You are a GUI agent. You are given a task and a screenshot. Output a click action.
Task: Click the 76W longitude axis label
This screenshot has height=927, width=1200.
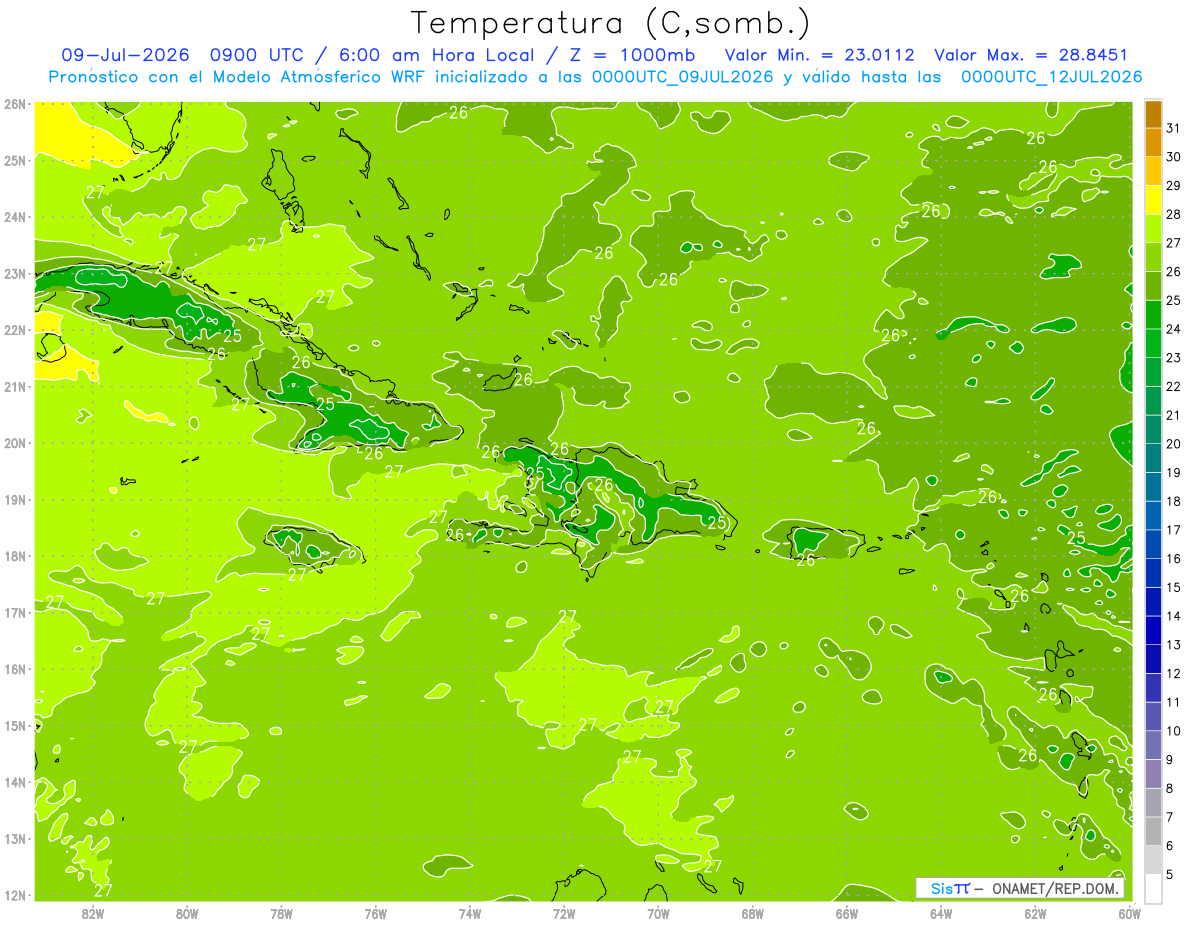(x=376, y=913)
